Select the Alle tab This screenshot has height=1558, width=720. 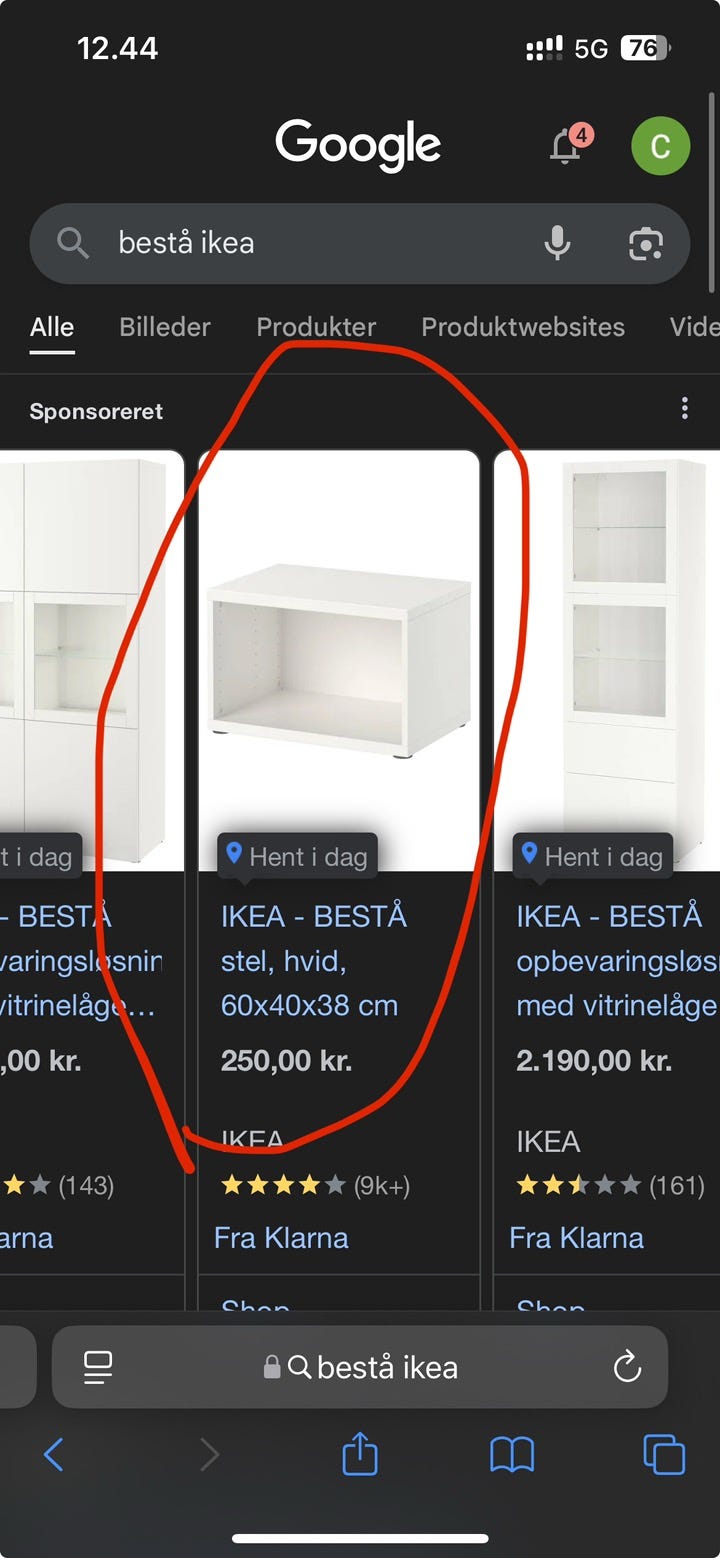point(52,327)
